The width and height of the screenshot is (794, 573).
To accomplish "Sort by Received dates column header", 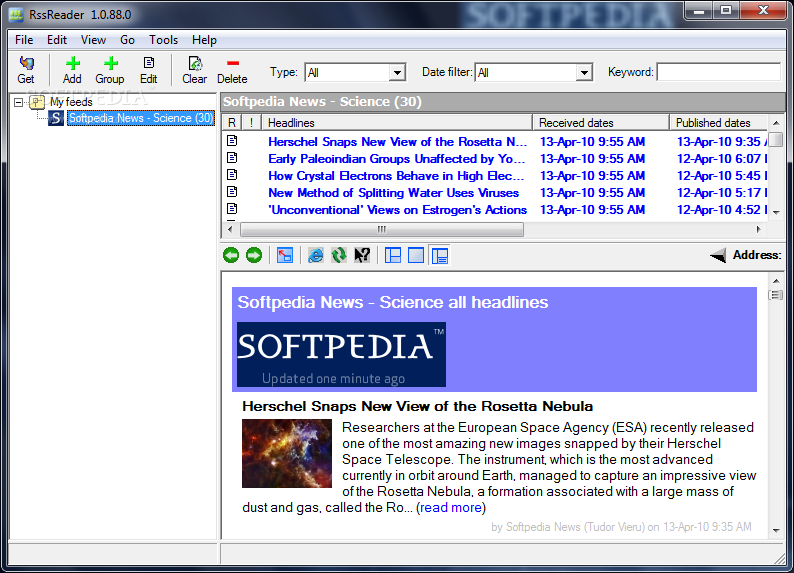I will (601, 122).
